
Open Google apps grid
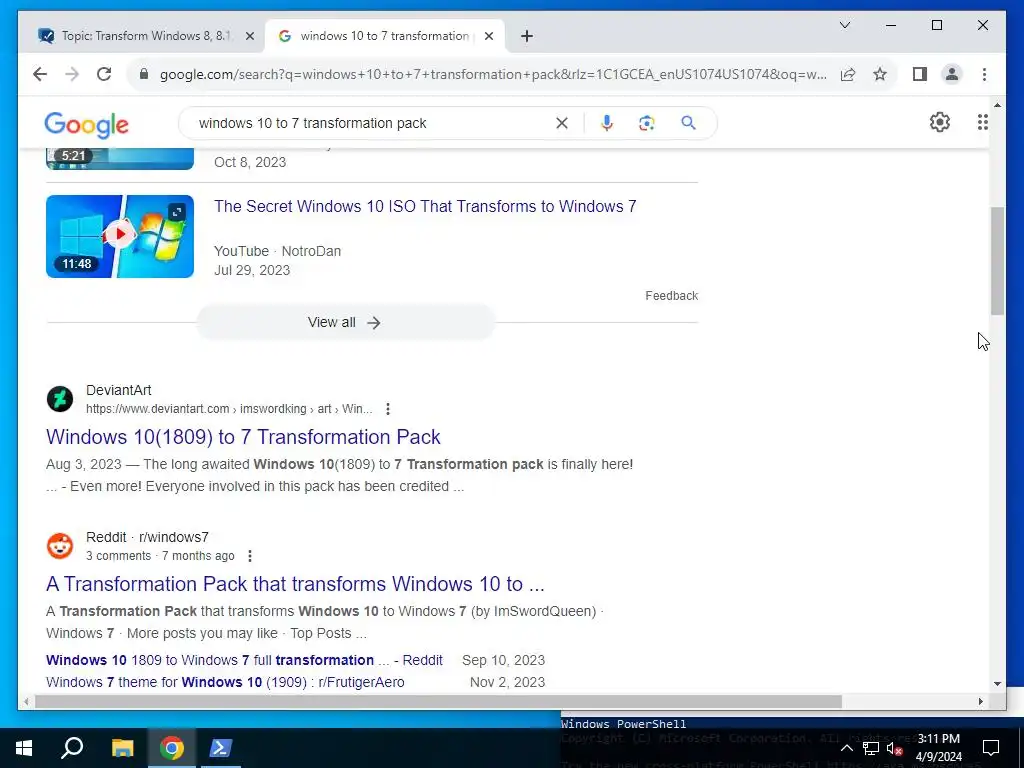tap(982, 122)
